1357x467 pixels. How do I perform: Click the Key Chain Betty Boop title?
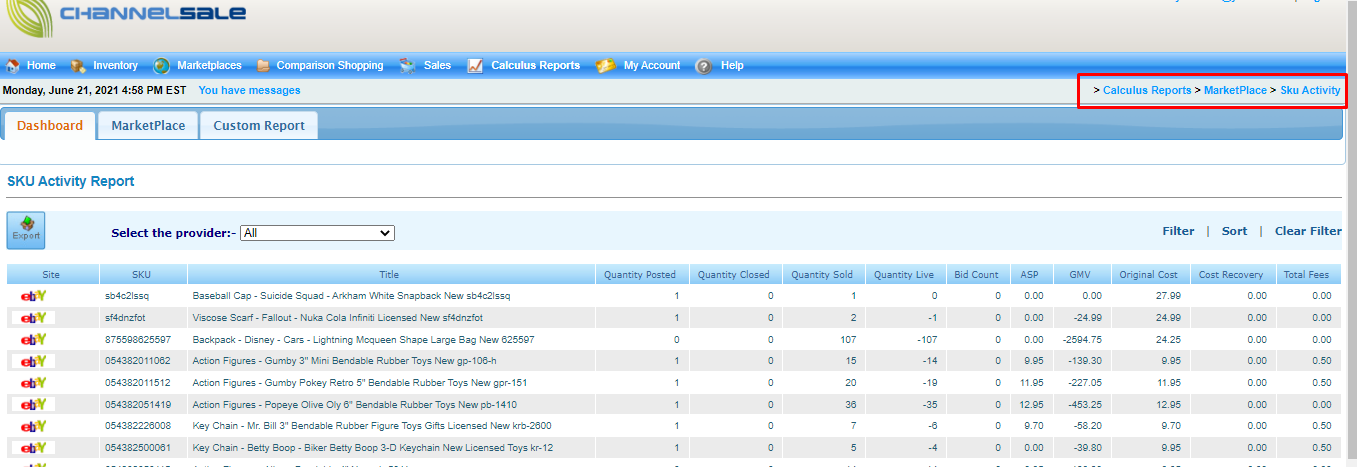coord(373,448)
